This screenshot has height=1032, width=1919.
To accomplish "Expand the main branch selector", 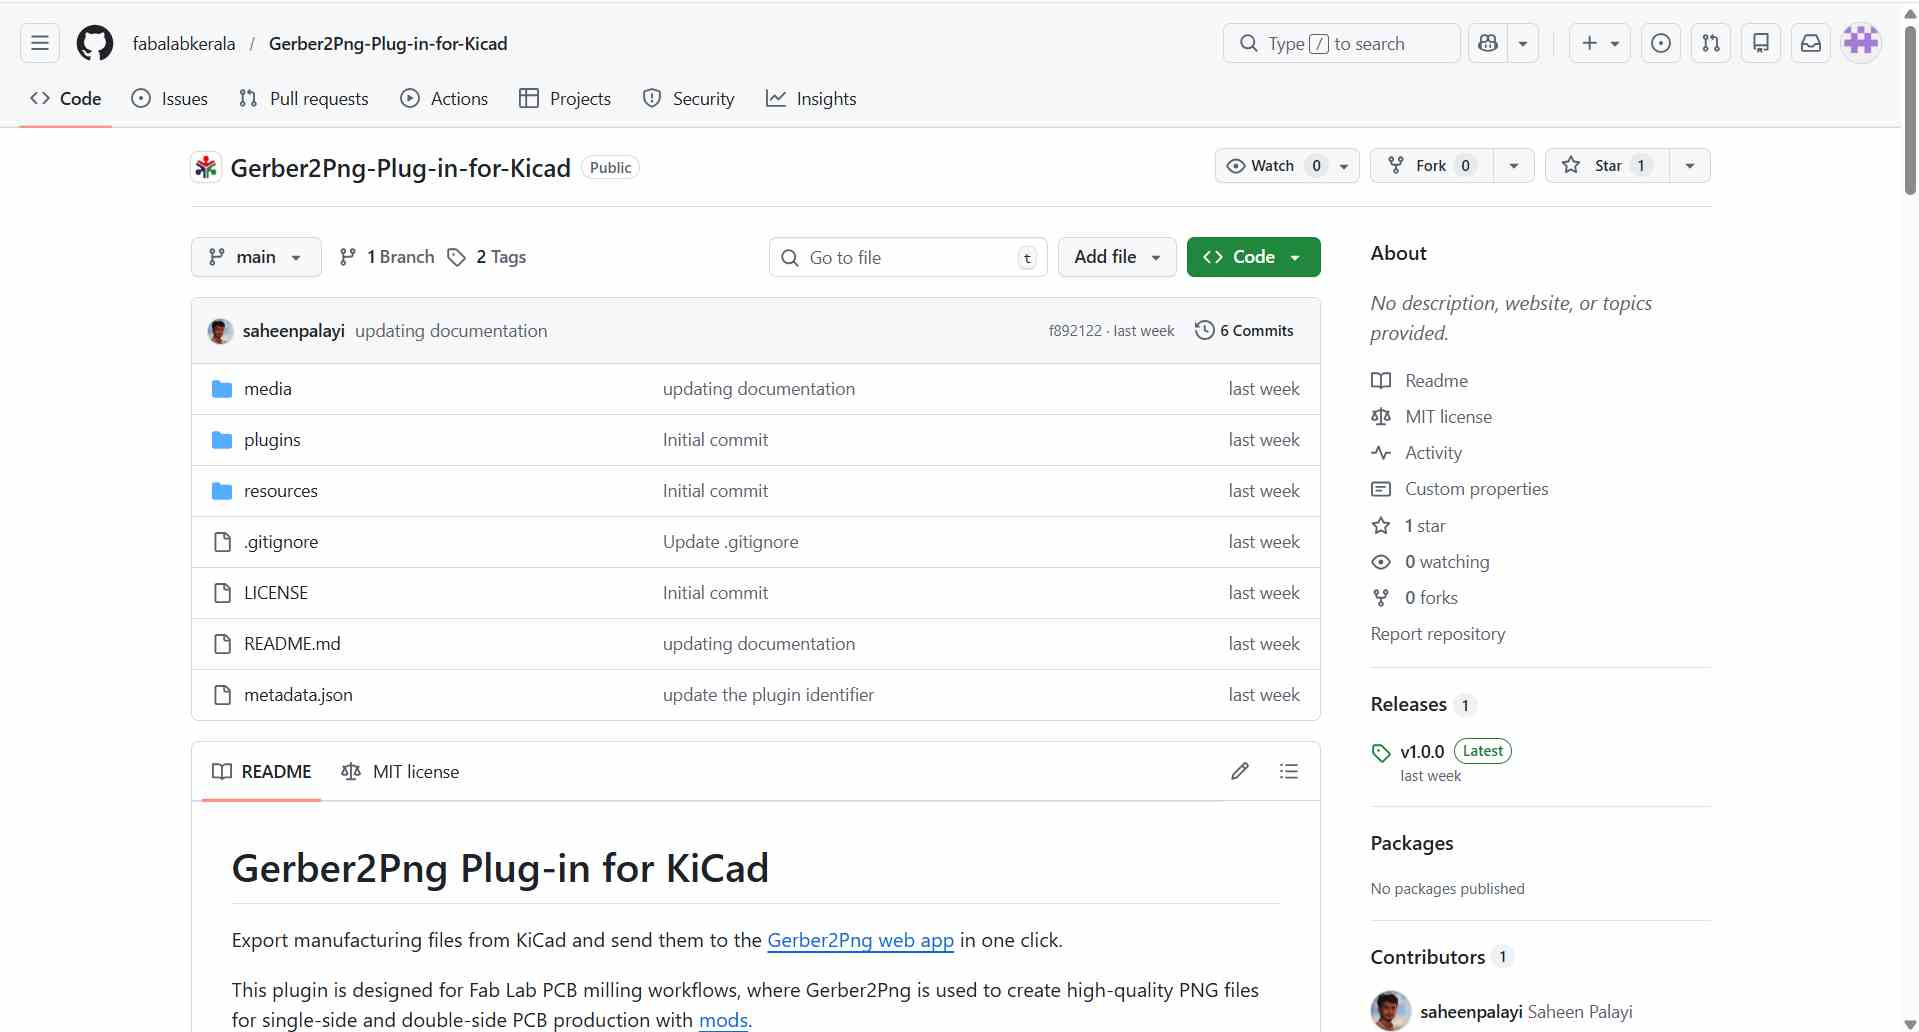I will click(x=255, y=257).
